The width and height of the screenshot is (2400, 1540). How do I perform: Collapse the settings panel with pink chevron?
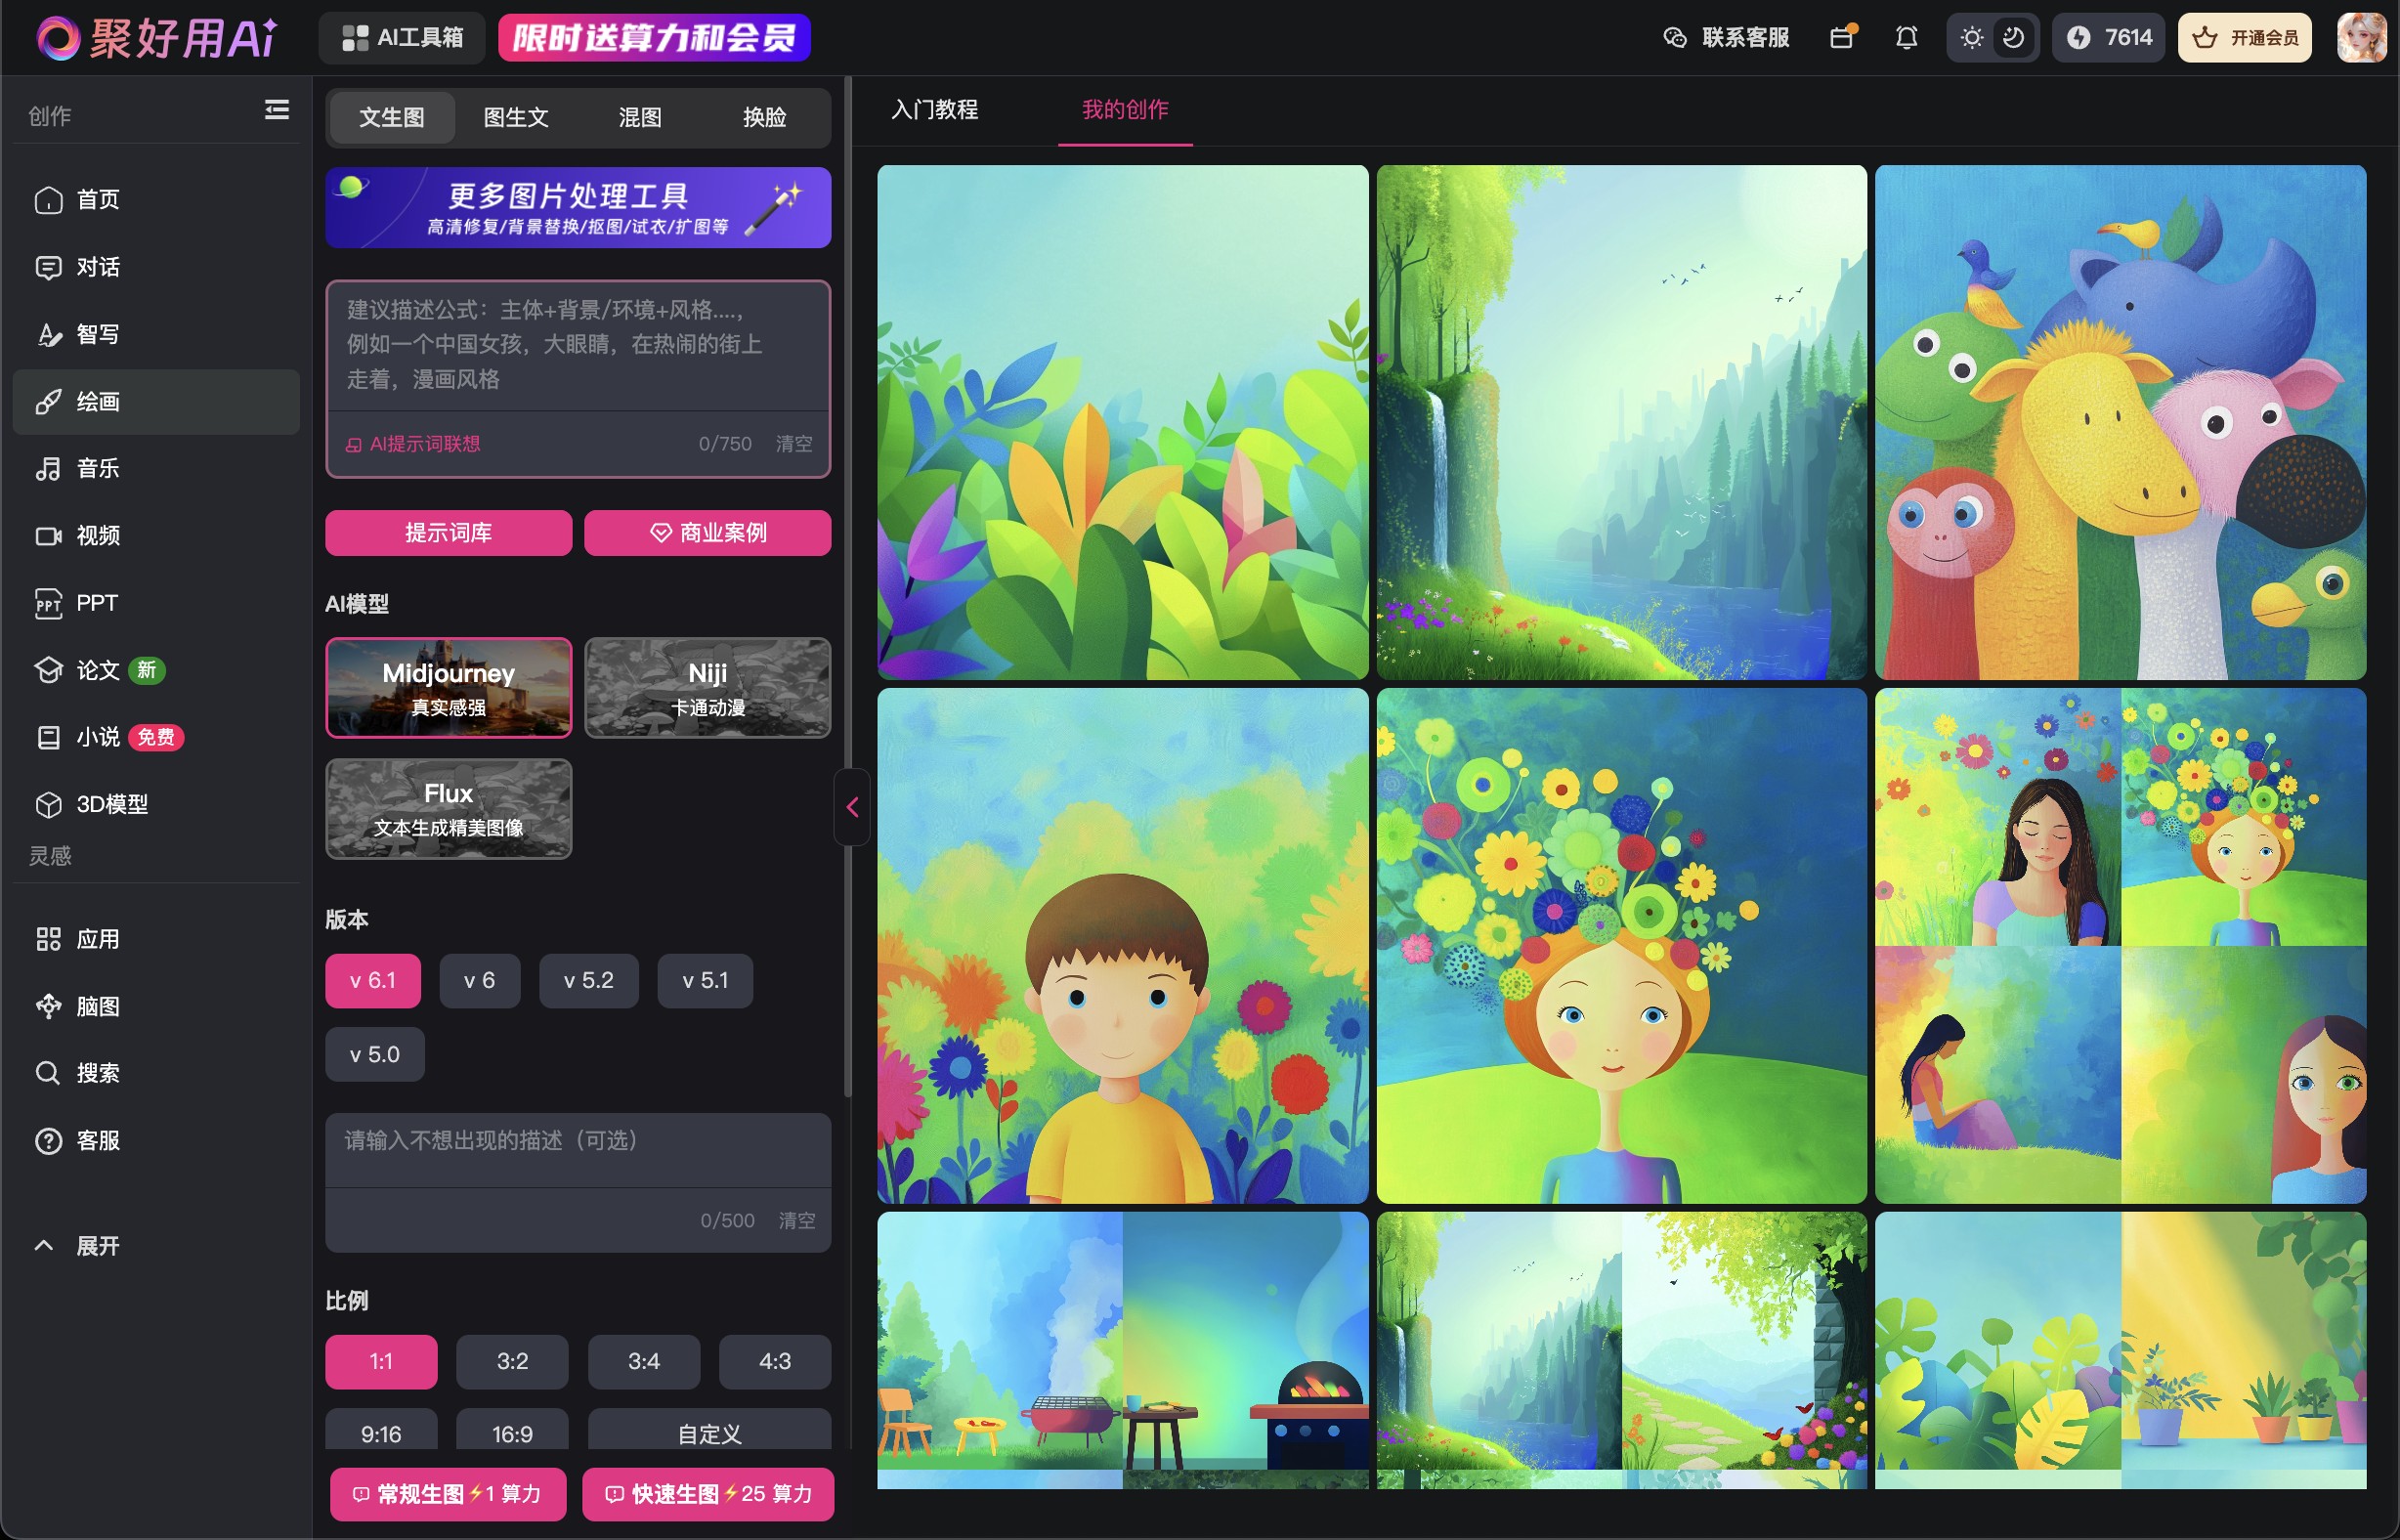point(852,807)
